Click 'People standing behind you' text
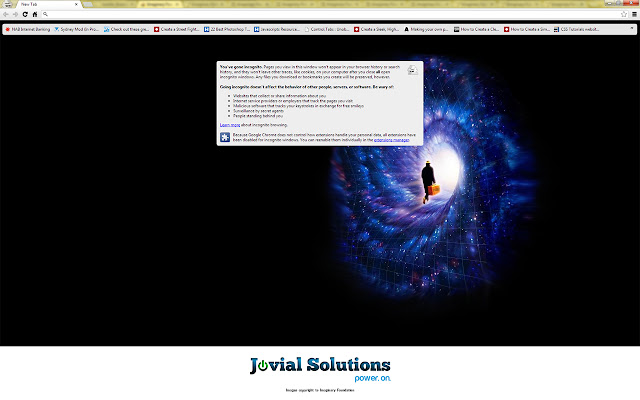 click(258, 116)
